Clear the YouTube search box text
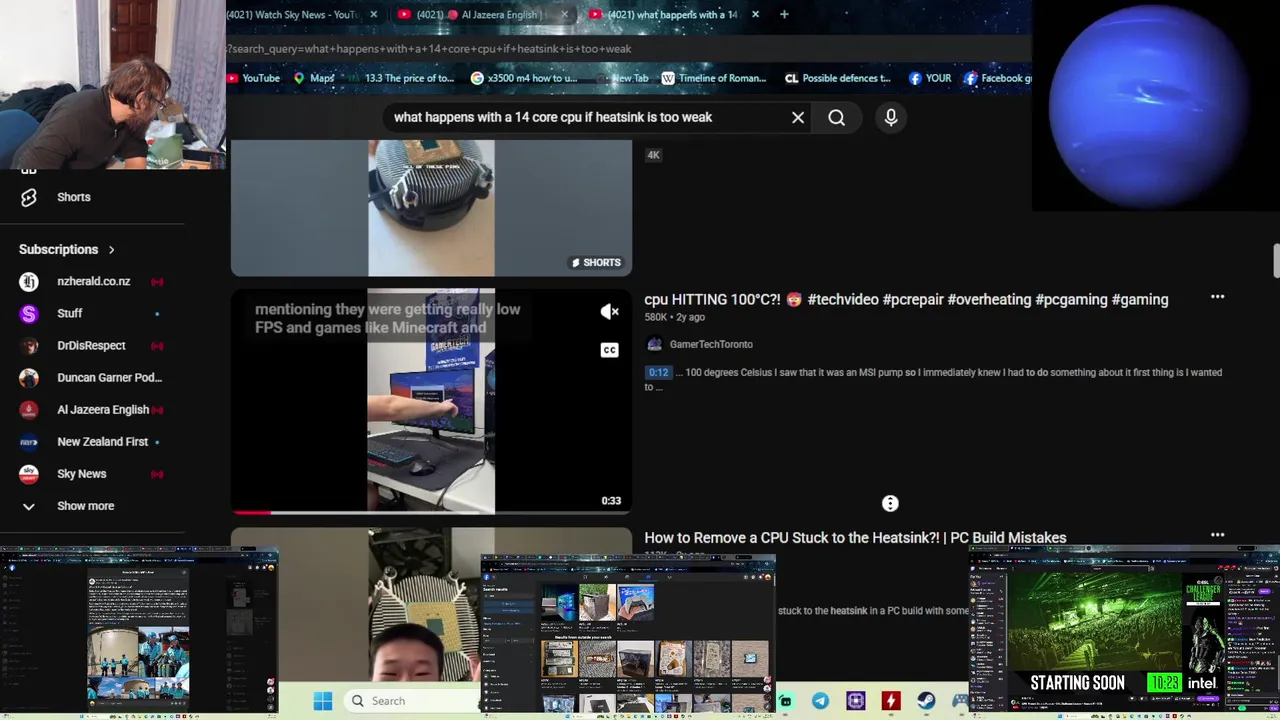 (x=798, y=118)
